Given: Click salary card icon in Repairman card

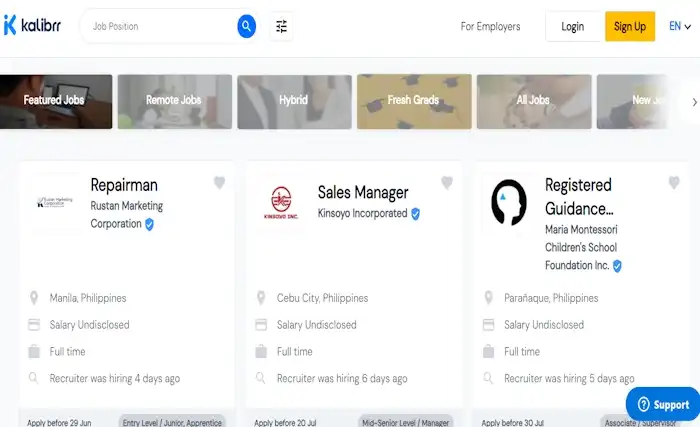Looking at the screenshot, I should pyautogui.click(x=34, y=325).
